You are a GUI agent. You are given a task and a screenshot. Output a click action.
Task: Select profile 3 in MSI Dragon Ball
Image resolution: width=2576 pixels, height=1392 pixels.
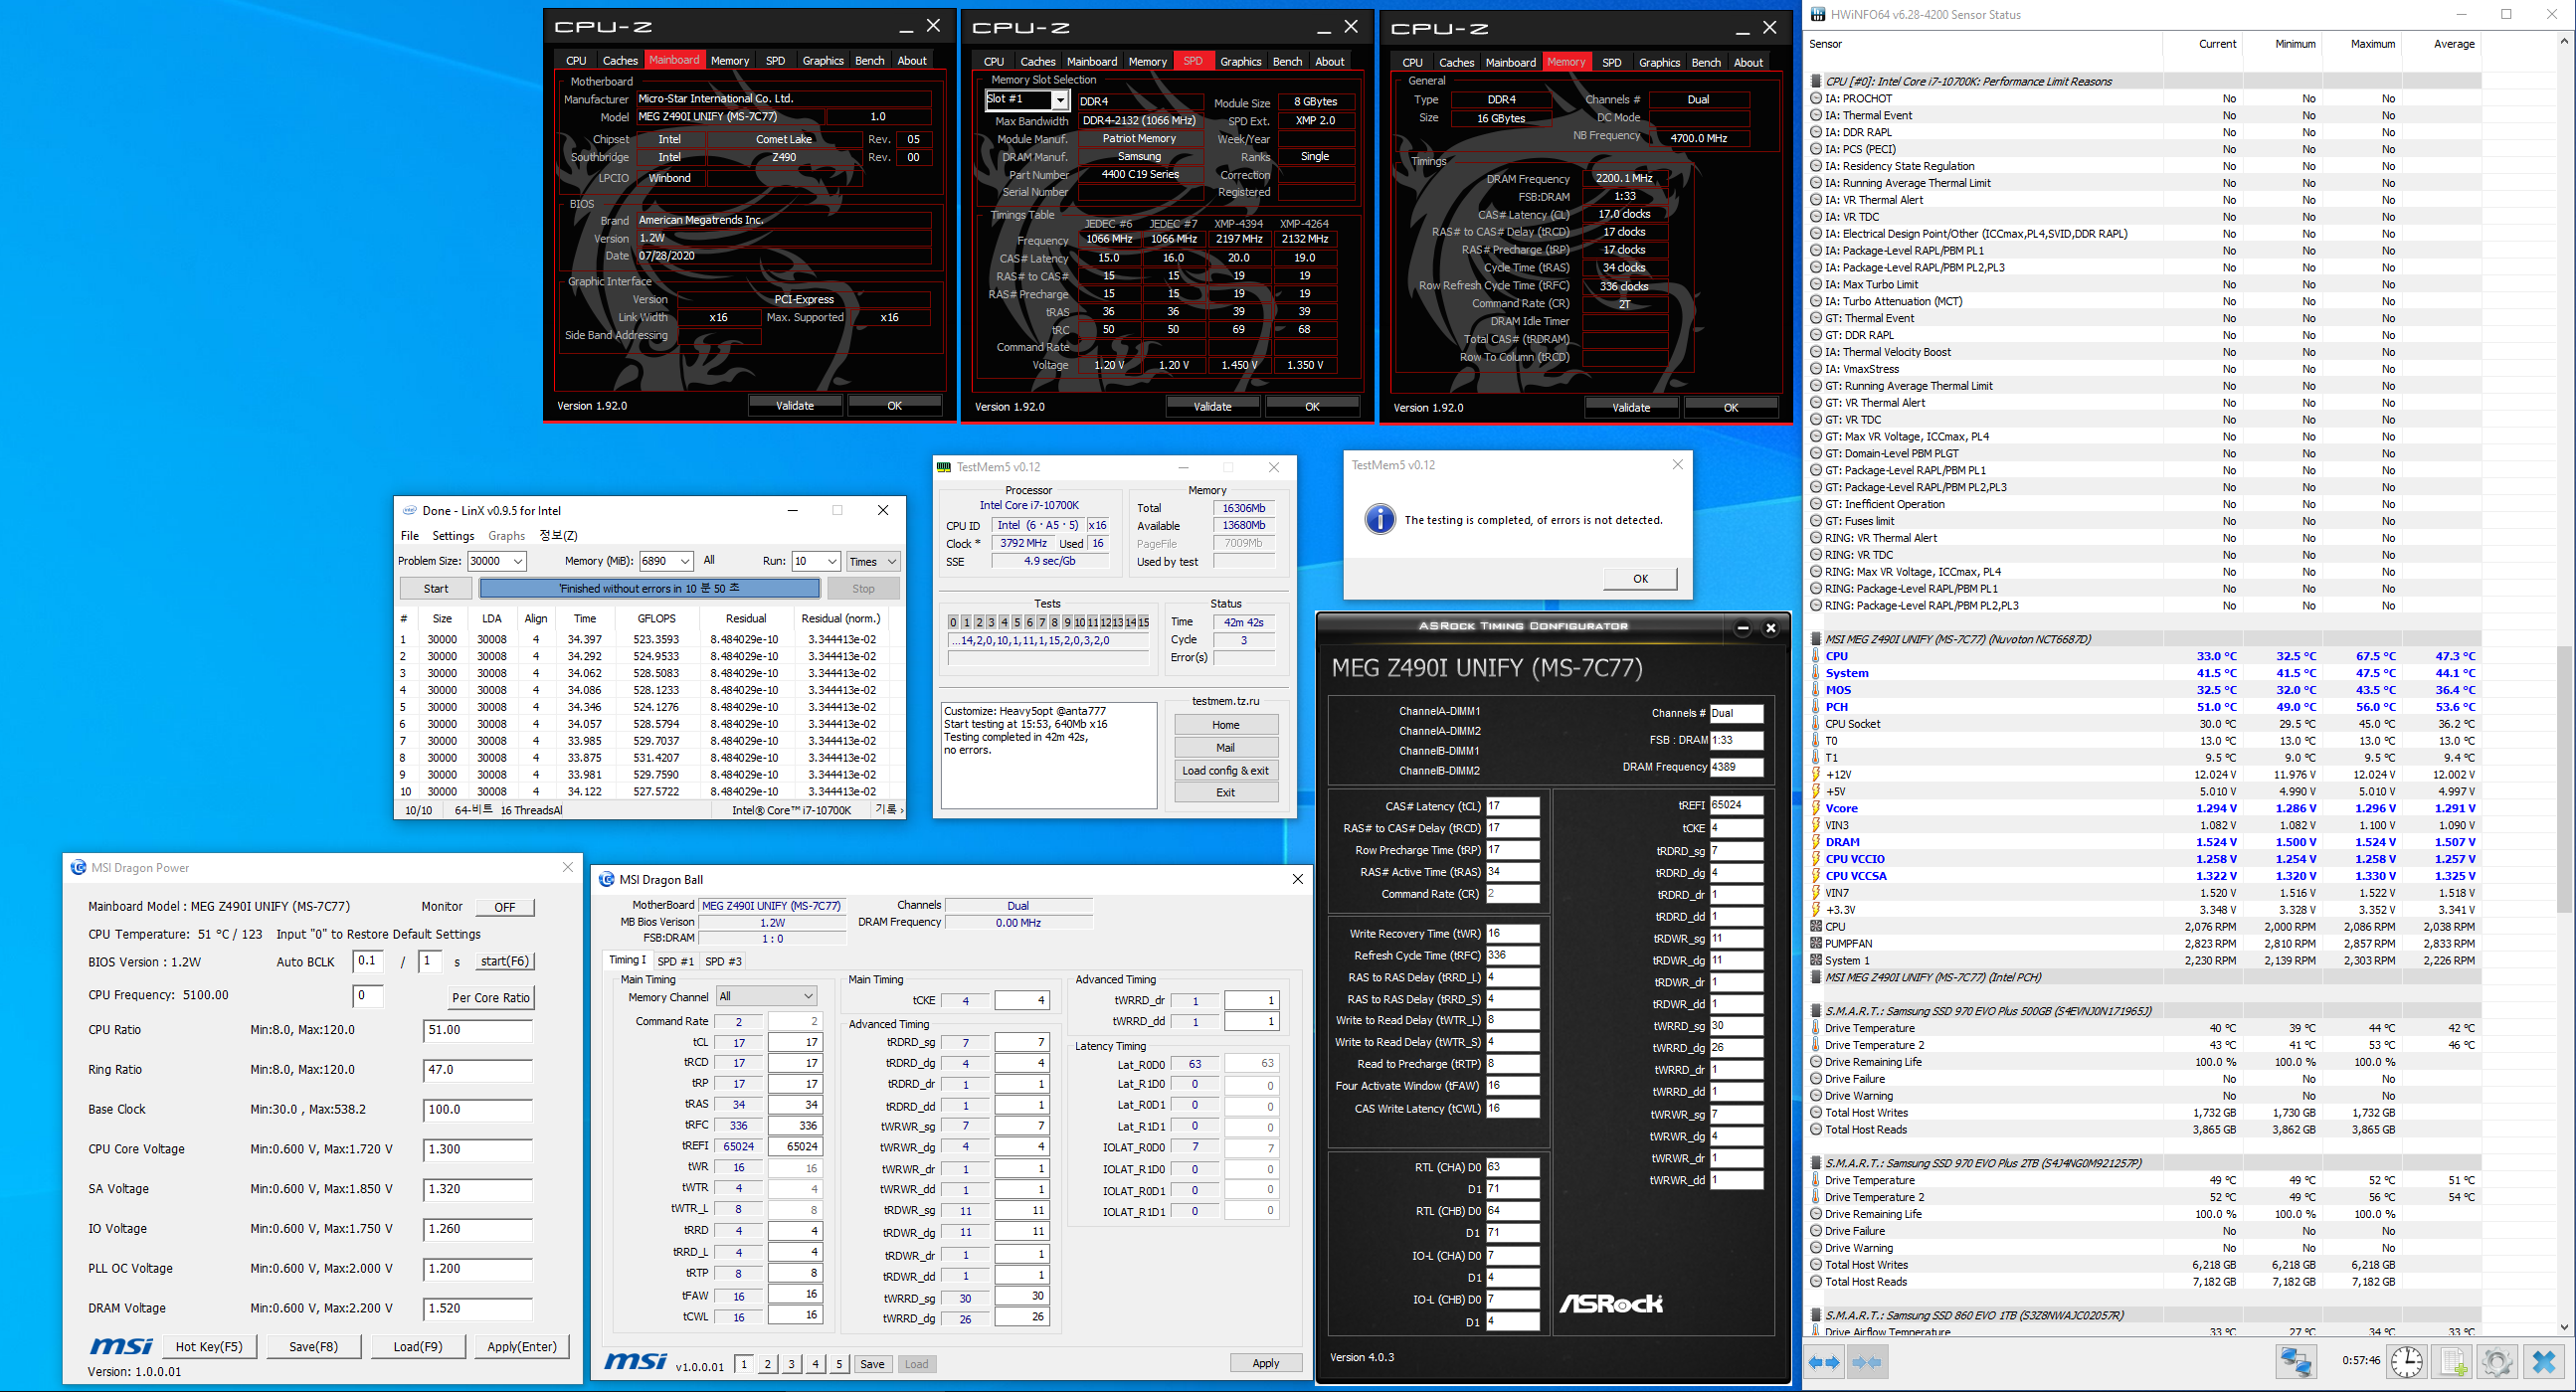[792, 1364]
